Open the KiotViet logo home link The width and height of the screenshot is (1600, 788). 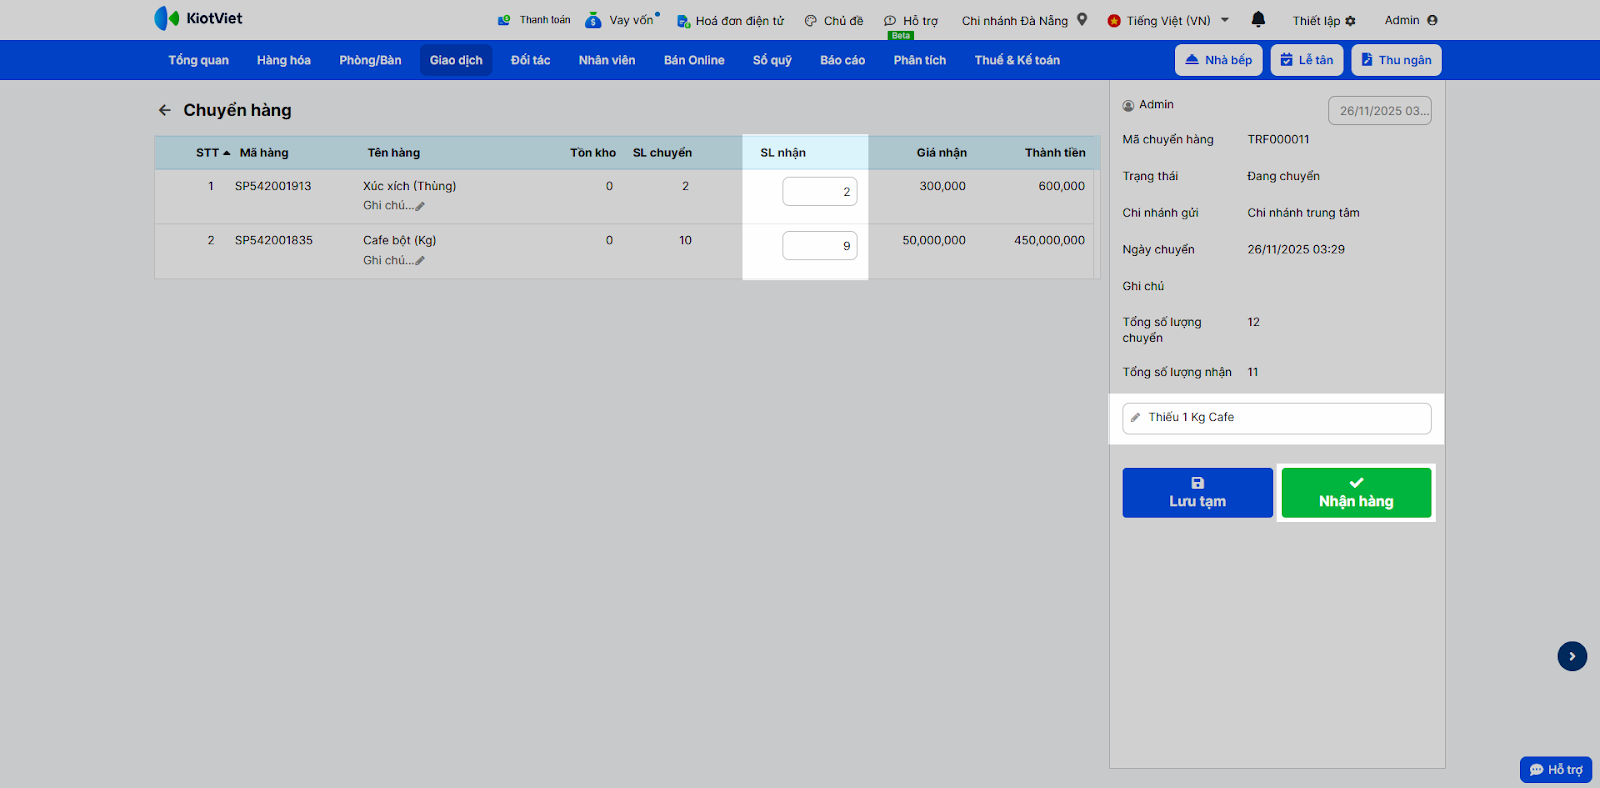[x=198, y=18]
